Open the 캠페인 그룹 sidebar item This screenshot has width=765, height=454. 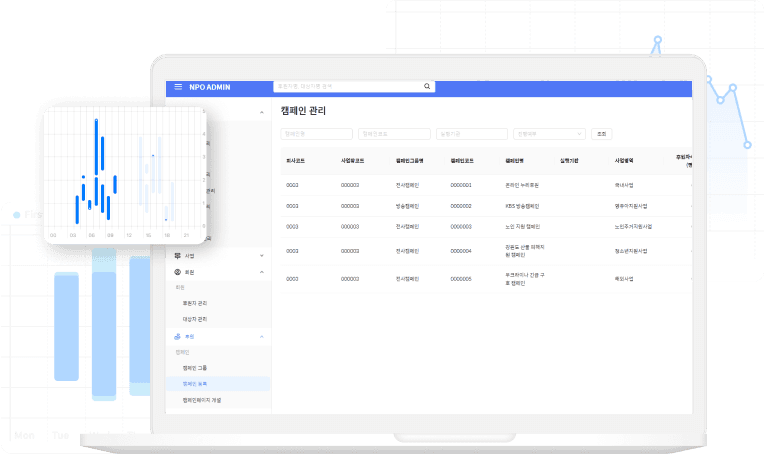click(x=195, y=368)
